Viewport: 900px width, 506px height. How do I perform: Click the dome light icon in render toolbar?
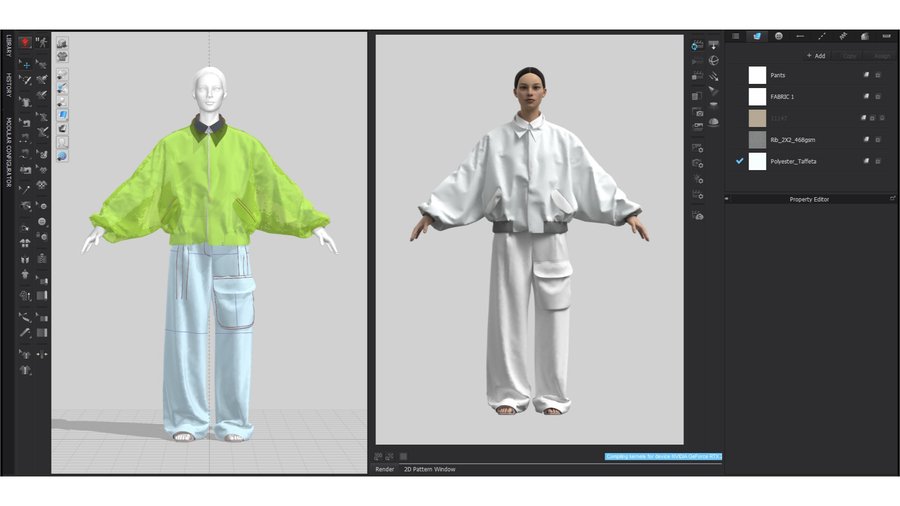click(x=713, y=122)
